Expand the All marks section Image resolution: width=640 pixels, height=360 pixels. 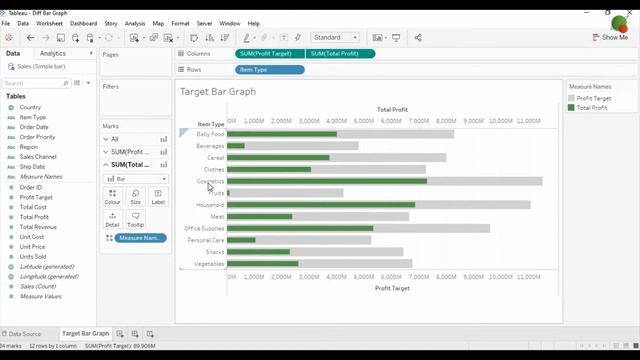click(106, 139)
